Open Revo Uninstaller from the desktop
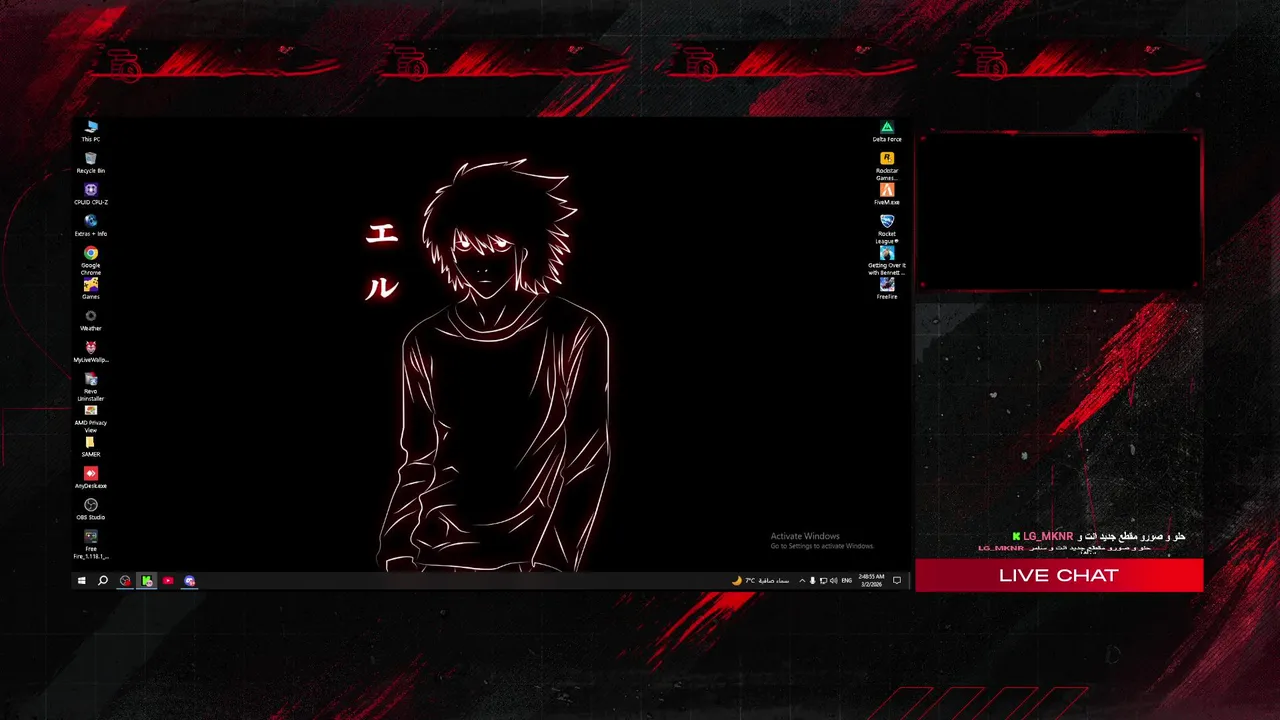The height and width of the screenshot is (720, 1280). pyautogui.click(x=91, y=387)
